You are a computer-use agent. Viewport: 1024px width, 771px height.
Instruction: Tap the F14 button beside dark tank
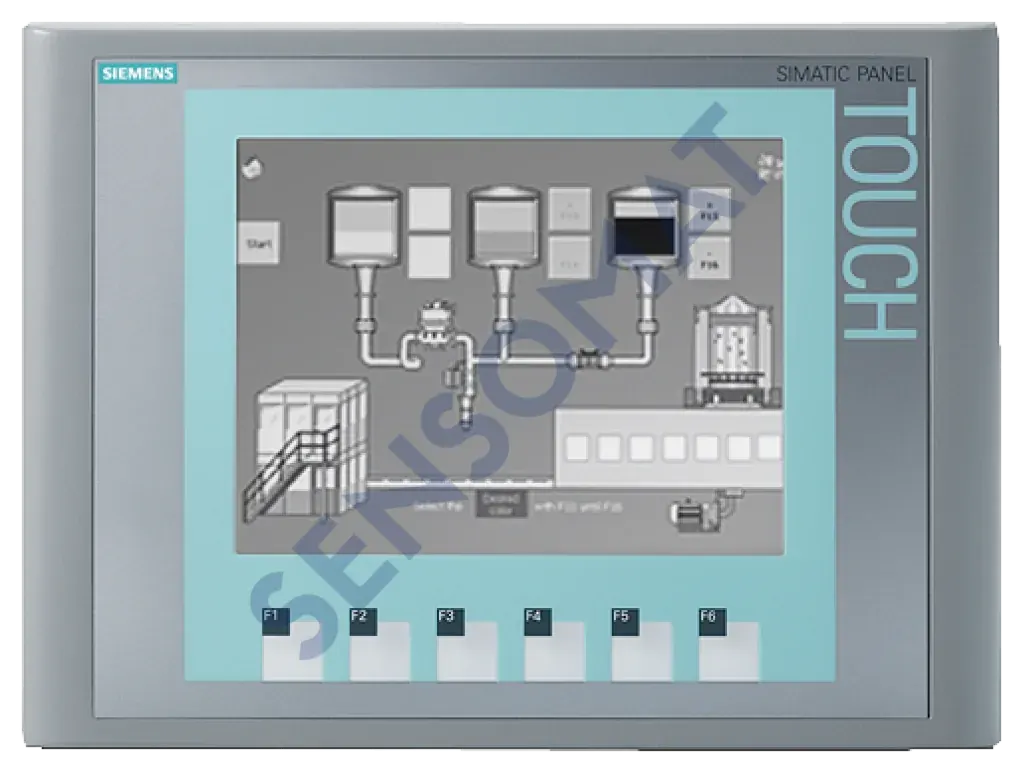[710, 258]
